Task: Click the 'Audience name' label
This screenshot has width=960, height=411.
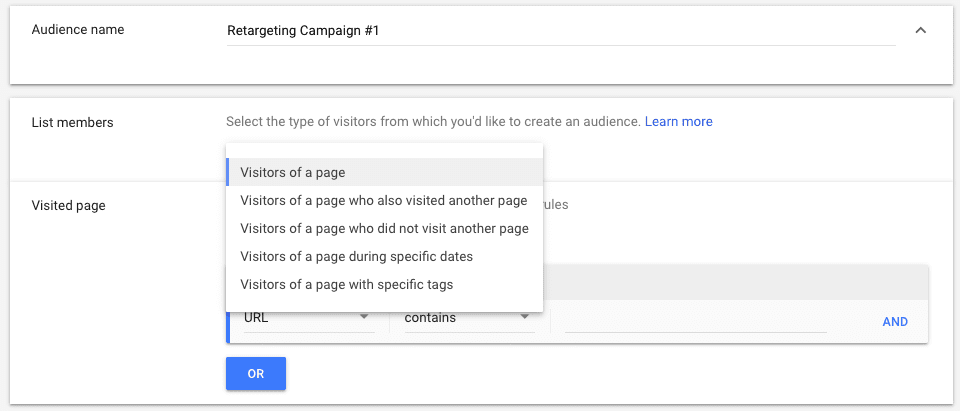Action: click(x=78, y=30)
